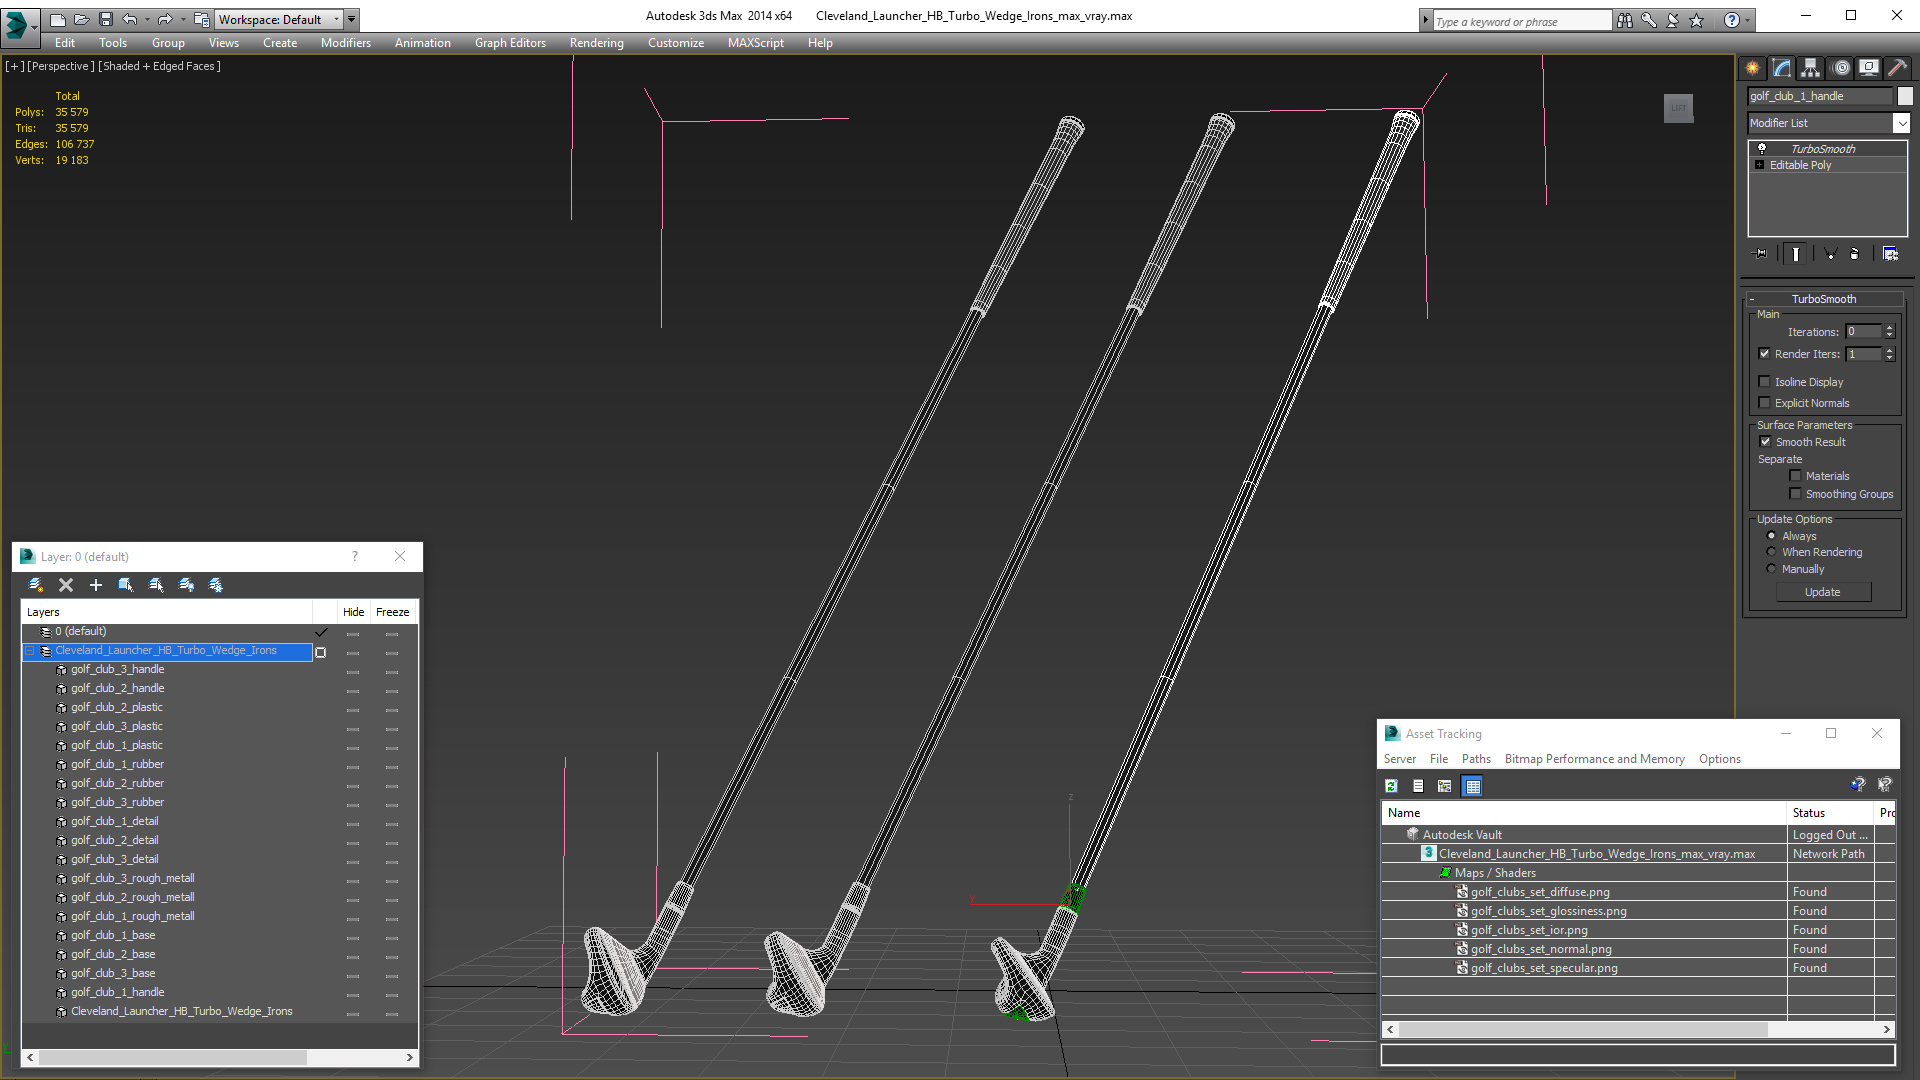The height and width of the screenshot is (1080, 1920).
Task: Open Bitmap Performance and Memory menu
Action: pos(1594,759)
